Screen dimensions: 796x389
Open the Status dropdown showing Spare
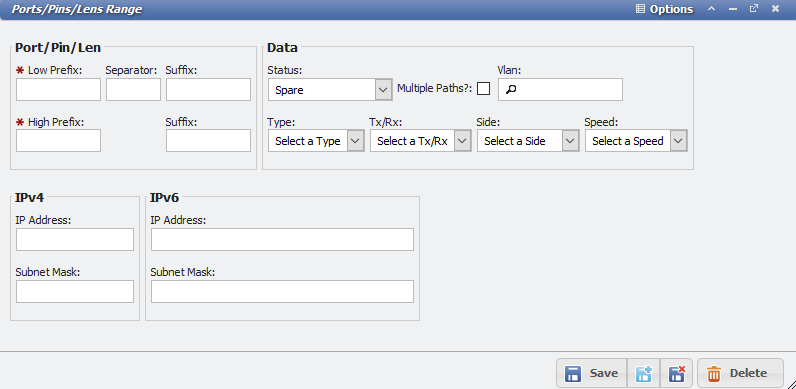pos(330,89)
